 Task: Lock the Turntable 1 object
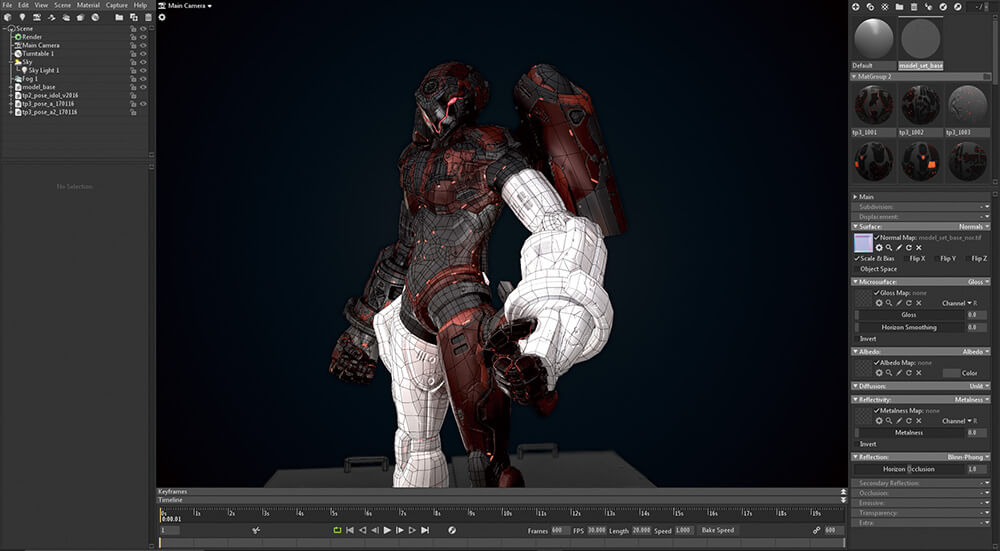133,54
